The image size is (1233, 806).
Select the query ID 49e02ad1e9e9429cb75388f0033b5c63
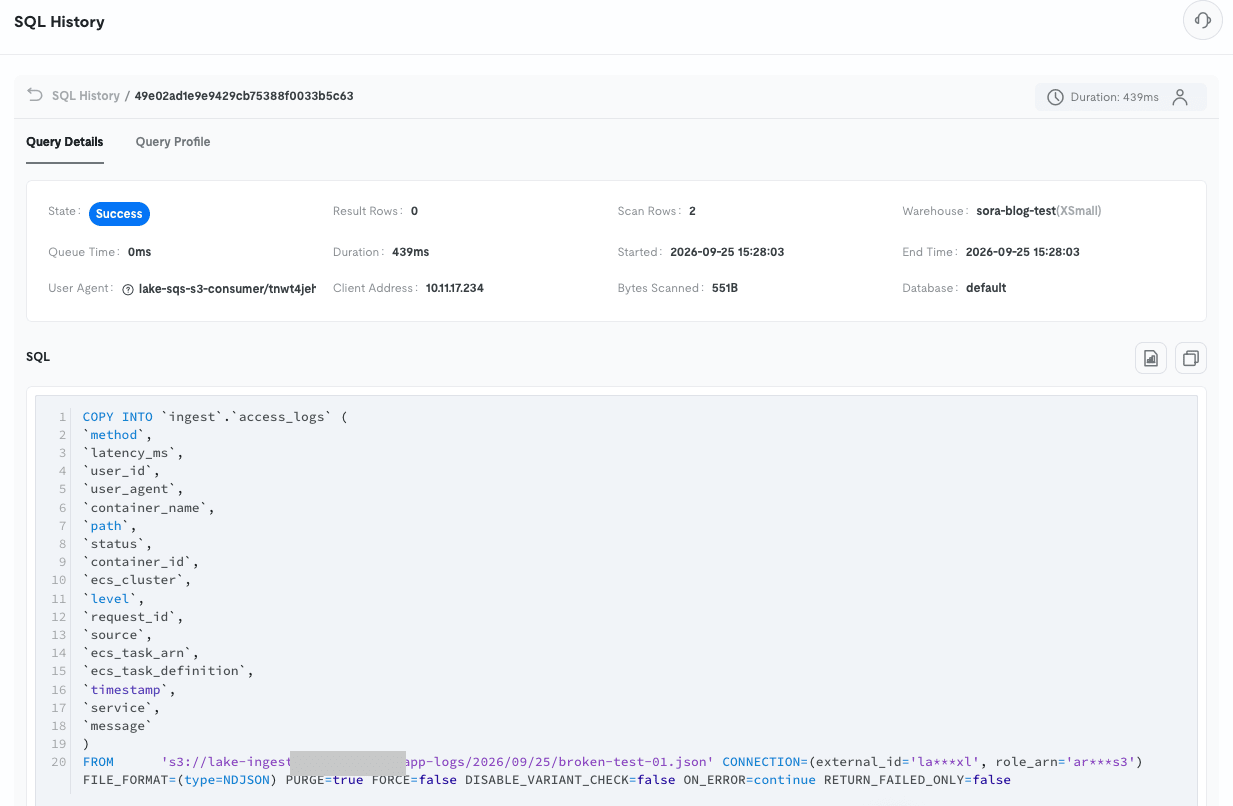tap(244, 96)
